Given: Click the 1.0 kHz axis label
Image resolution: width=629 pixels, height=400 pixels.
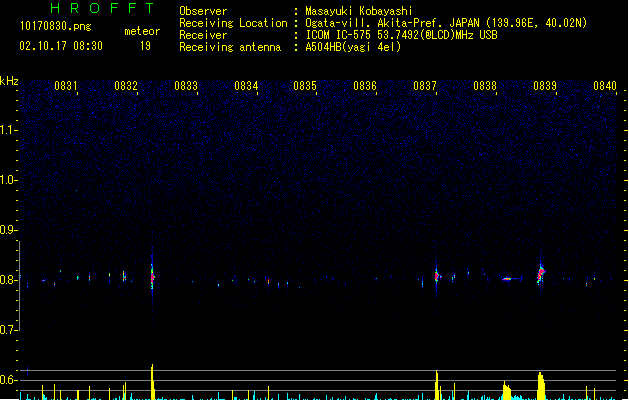Looking at the screenshot, I should point(8,180).
